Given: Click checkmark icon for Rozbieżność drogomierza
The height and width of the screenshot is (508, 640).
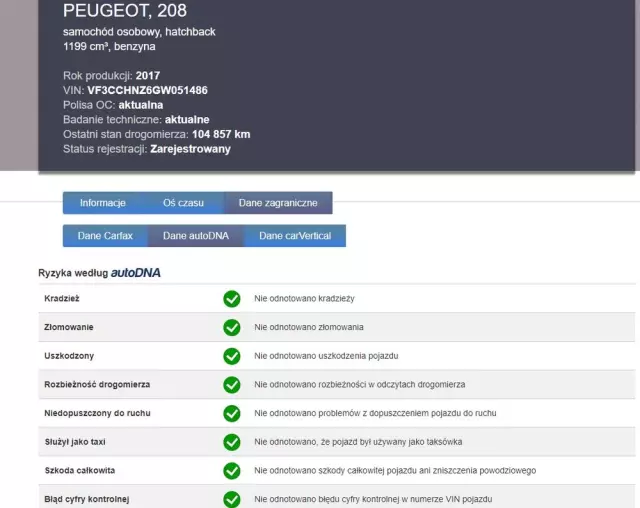Looking at the screenshot, I should pyautogui.click(x=232, y=384).
